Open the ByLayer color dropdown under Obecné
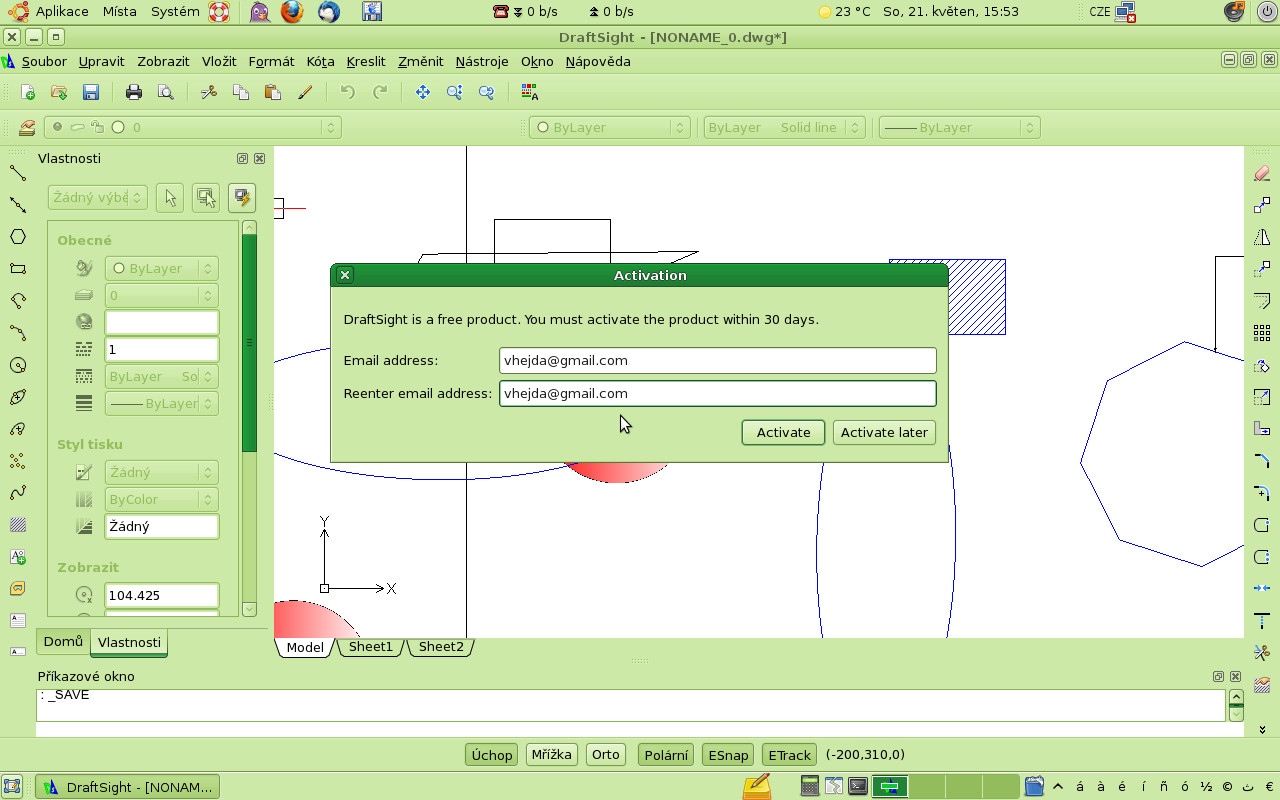1280x800 pixels. click(162, 268)
